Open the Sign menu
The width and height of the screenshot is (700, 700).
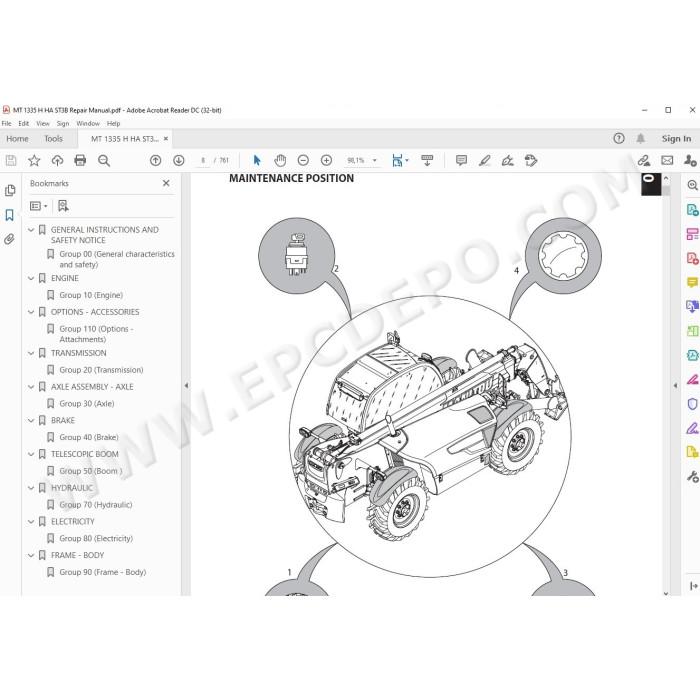click(x=63, y=124)
